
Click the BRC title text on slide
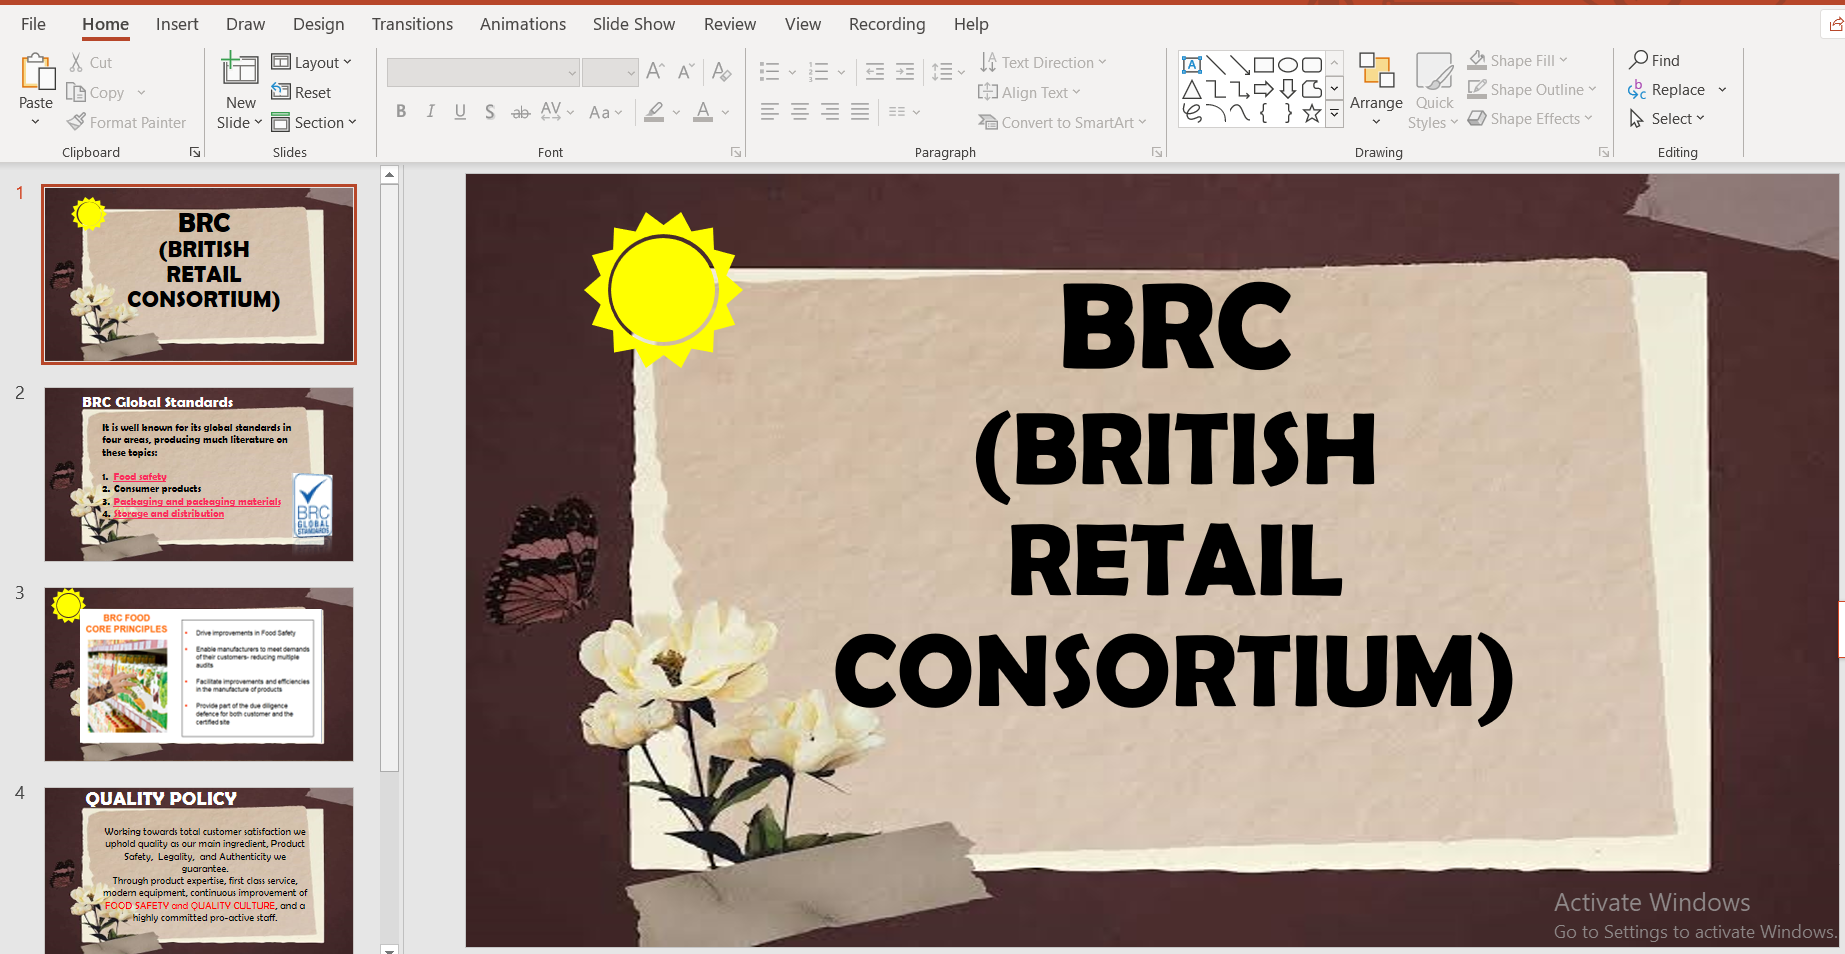click(x=1175, y=326)
